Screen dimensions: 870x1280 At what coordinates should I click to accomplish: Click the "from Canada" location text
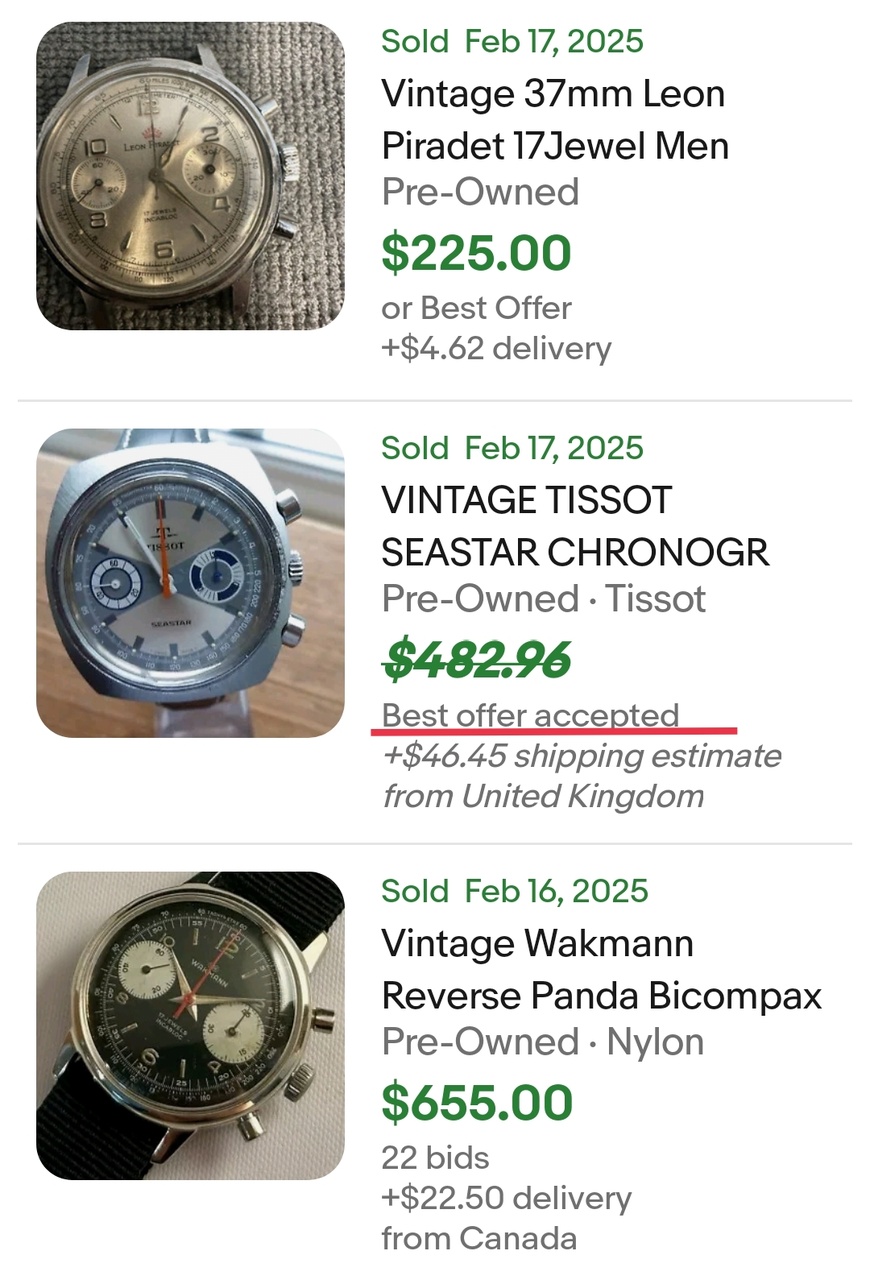(479, 1238)
